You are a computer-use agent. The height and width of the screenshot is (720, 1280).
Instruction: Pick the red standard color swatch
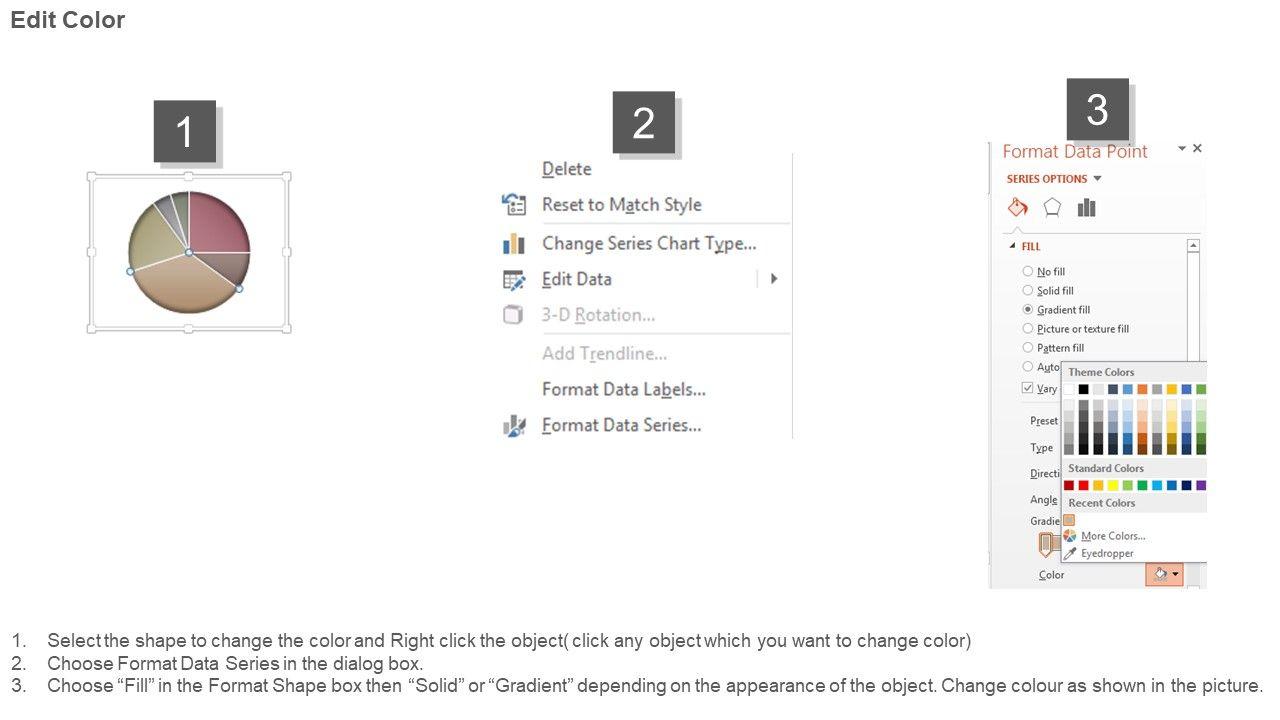1083,486
